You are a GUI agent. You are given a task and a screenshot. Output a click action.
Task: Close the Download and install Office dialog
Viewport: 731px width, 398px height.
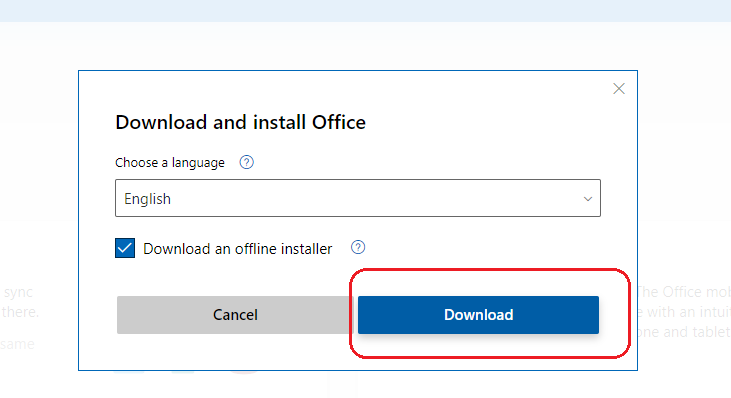[619, 89]
